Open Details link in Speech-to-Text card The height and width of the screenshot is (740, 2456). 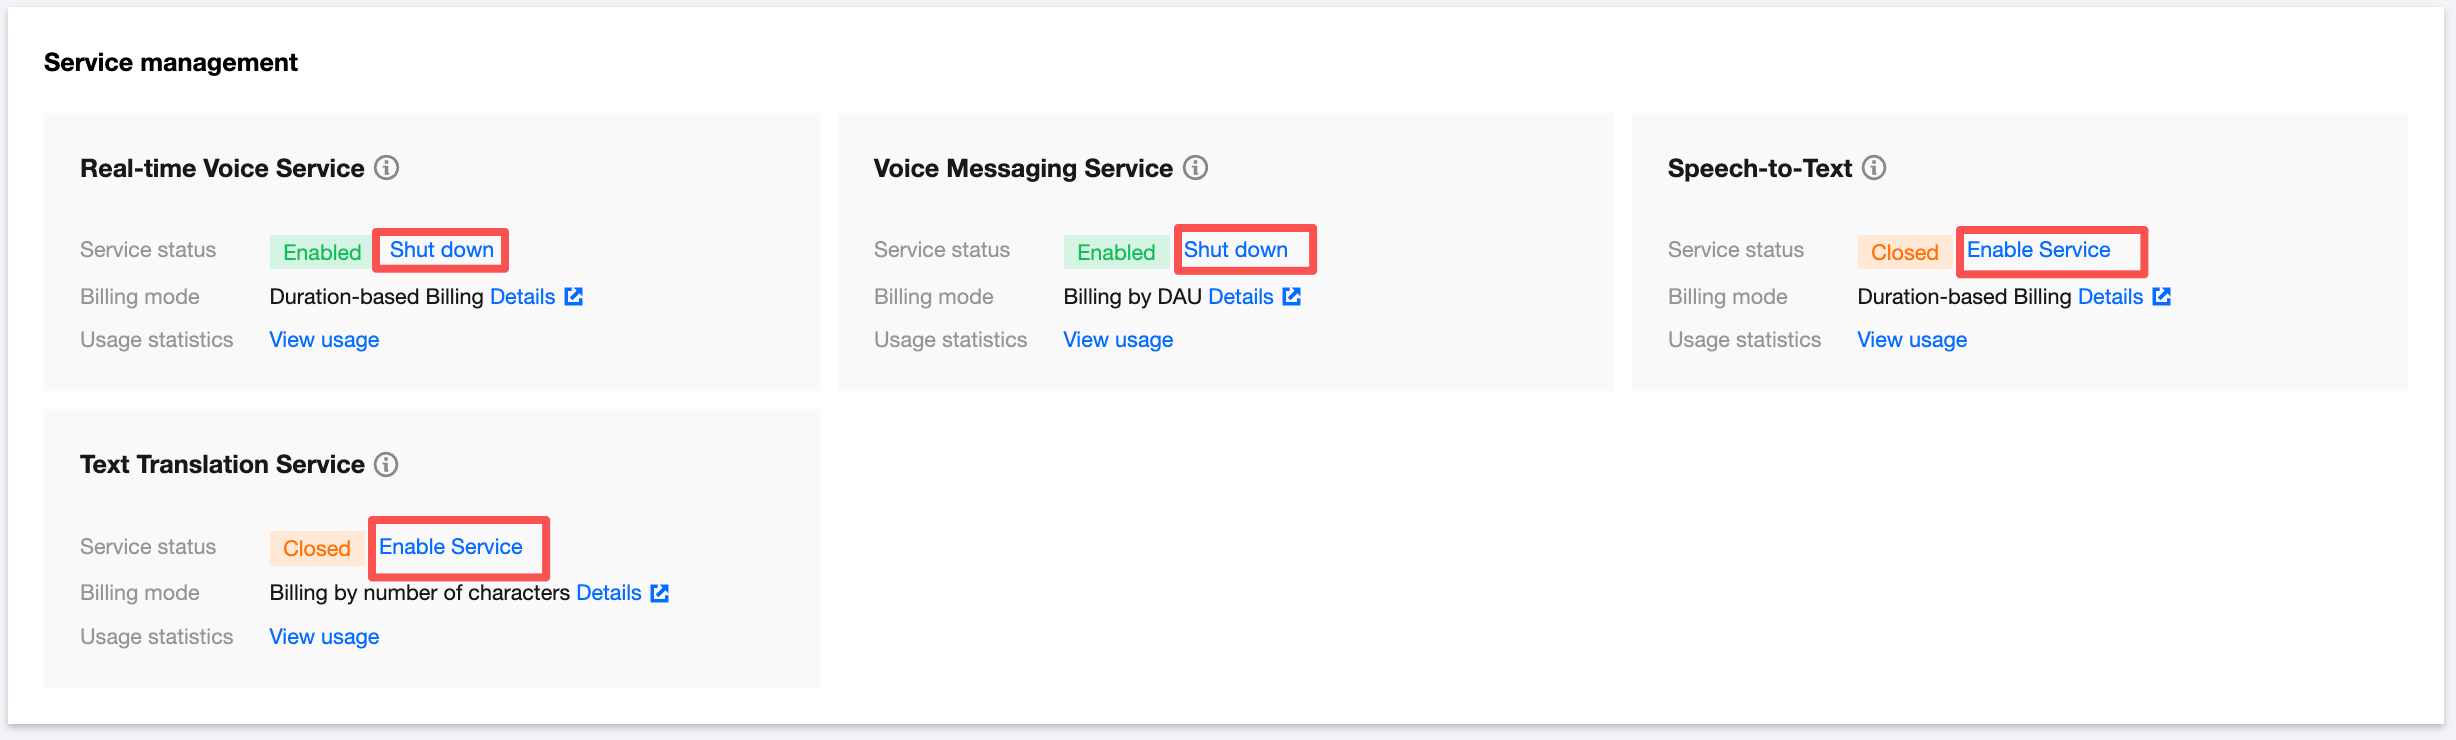click(x=2110, y=297)
